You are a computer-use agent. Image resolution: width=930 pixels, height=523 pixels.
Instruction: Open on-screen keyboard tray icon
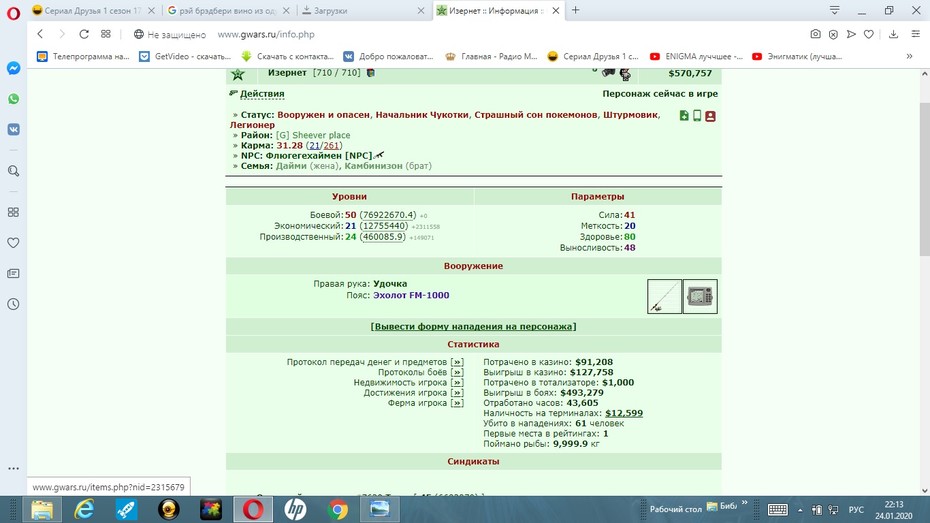point(777,510)
